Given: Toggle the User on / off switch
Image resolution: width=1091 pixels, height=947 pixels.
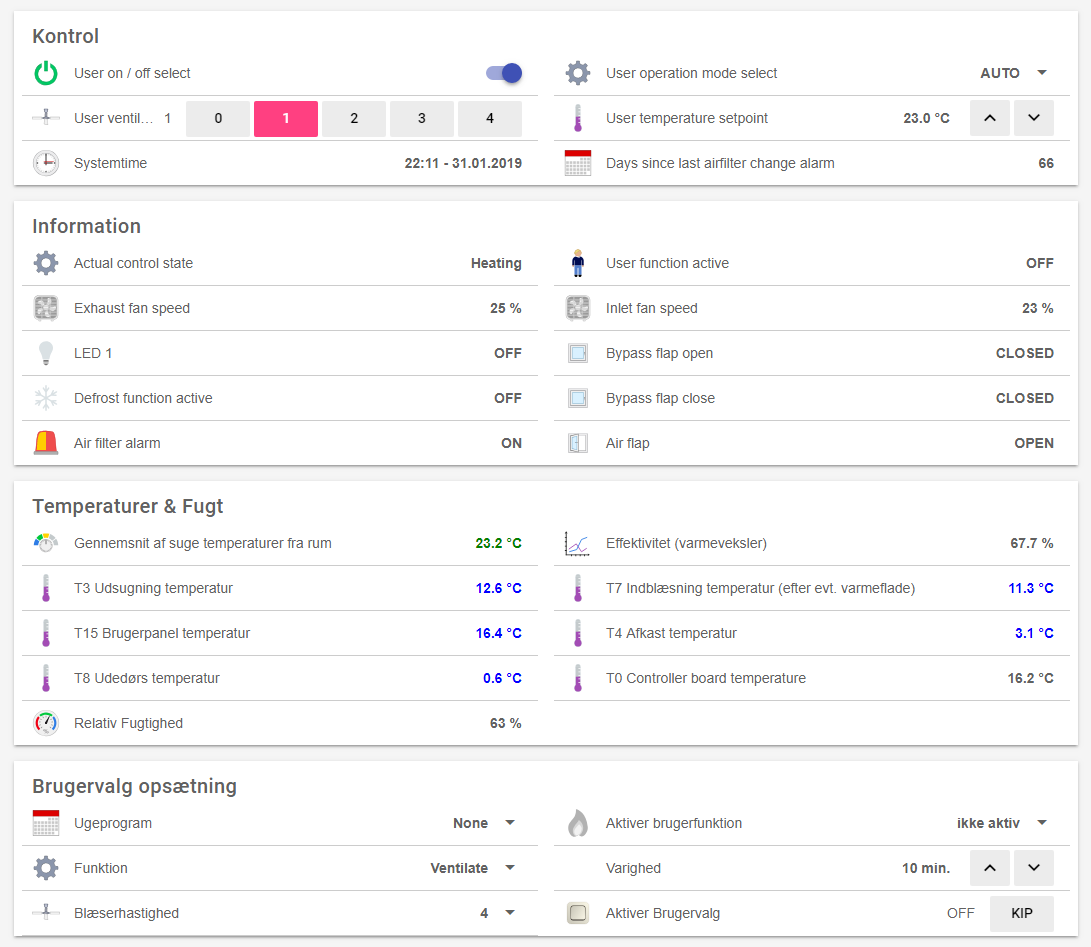Looking at the screenshot, I should [x=504, y=73].
